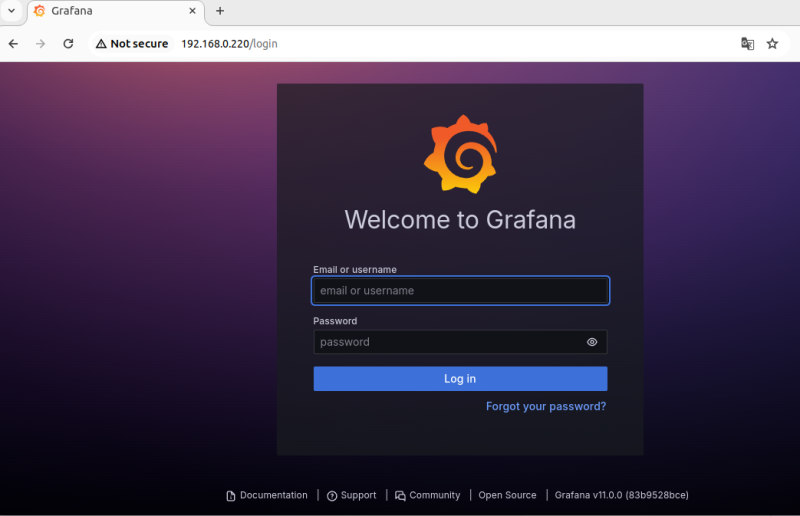800x516 pixels.
Task: Click the forward navigation arrow
Action: click(41, 44)
